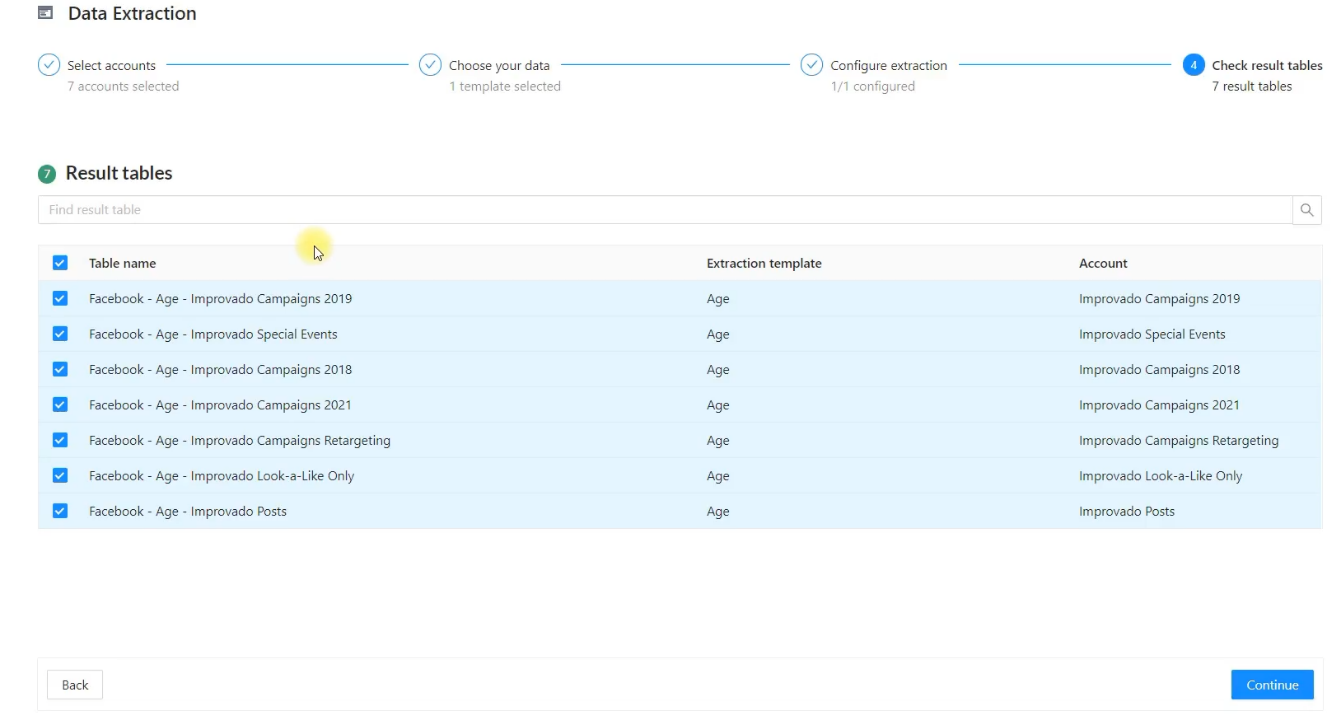This screenshot has width=1341, height=720.
Task: Click Age template in Retargeting row
Action: click(718, 441)
